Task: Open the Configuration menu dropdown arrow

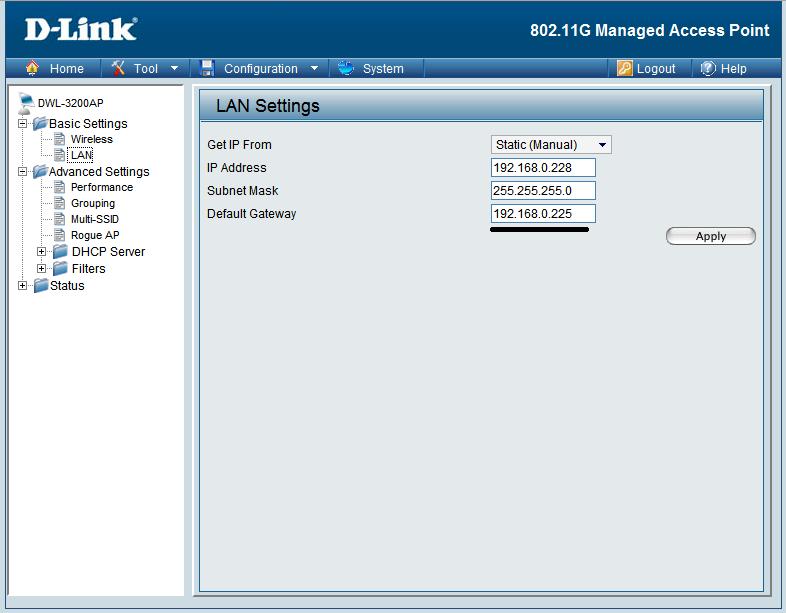Action: pyautogui.click(x=314, y=68)
